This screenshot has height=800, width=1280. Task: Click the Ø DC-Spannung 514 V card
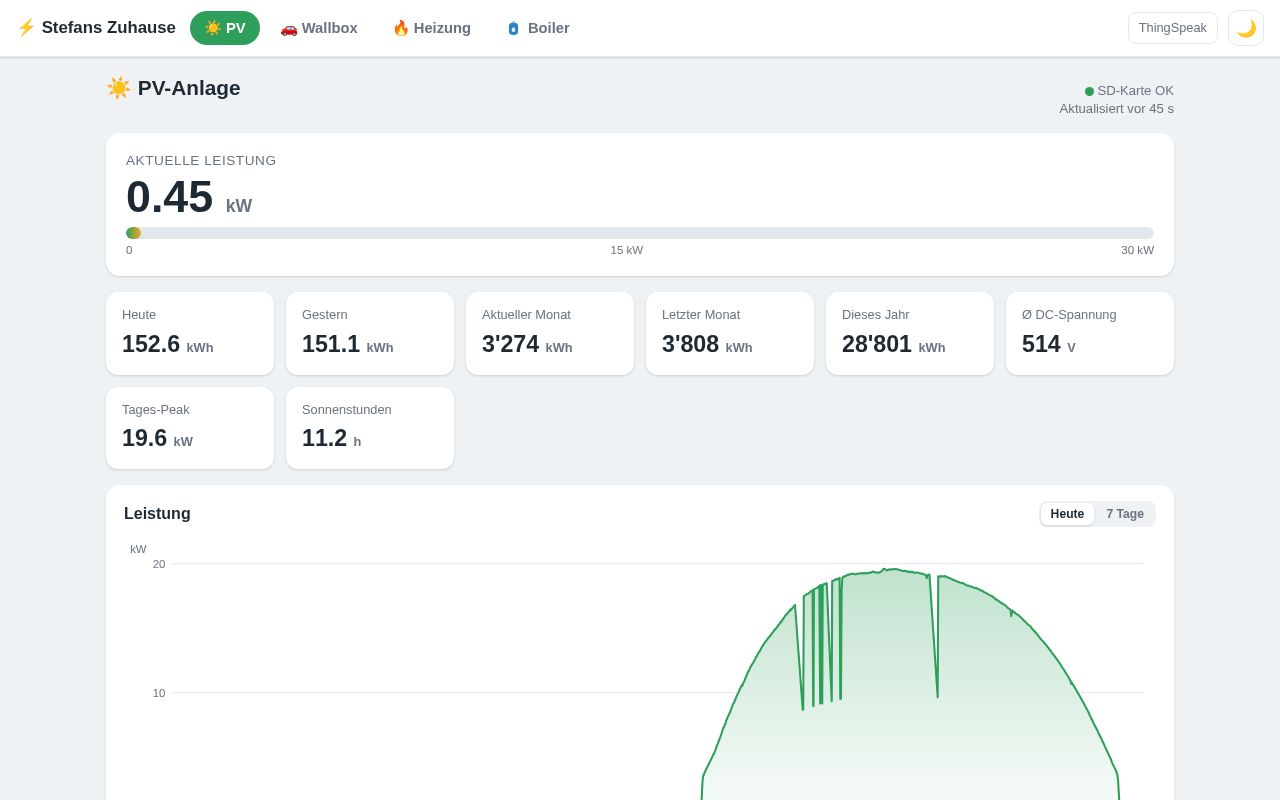pos(1090,334)
